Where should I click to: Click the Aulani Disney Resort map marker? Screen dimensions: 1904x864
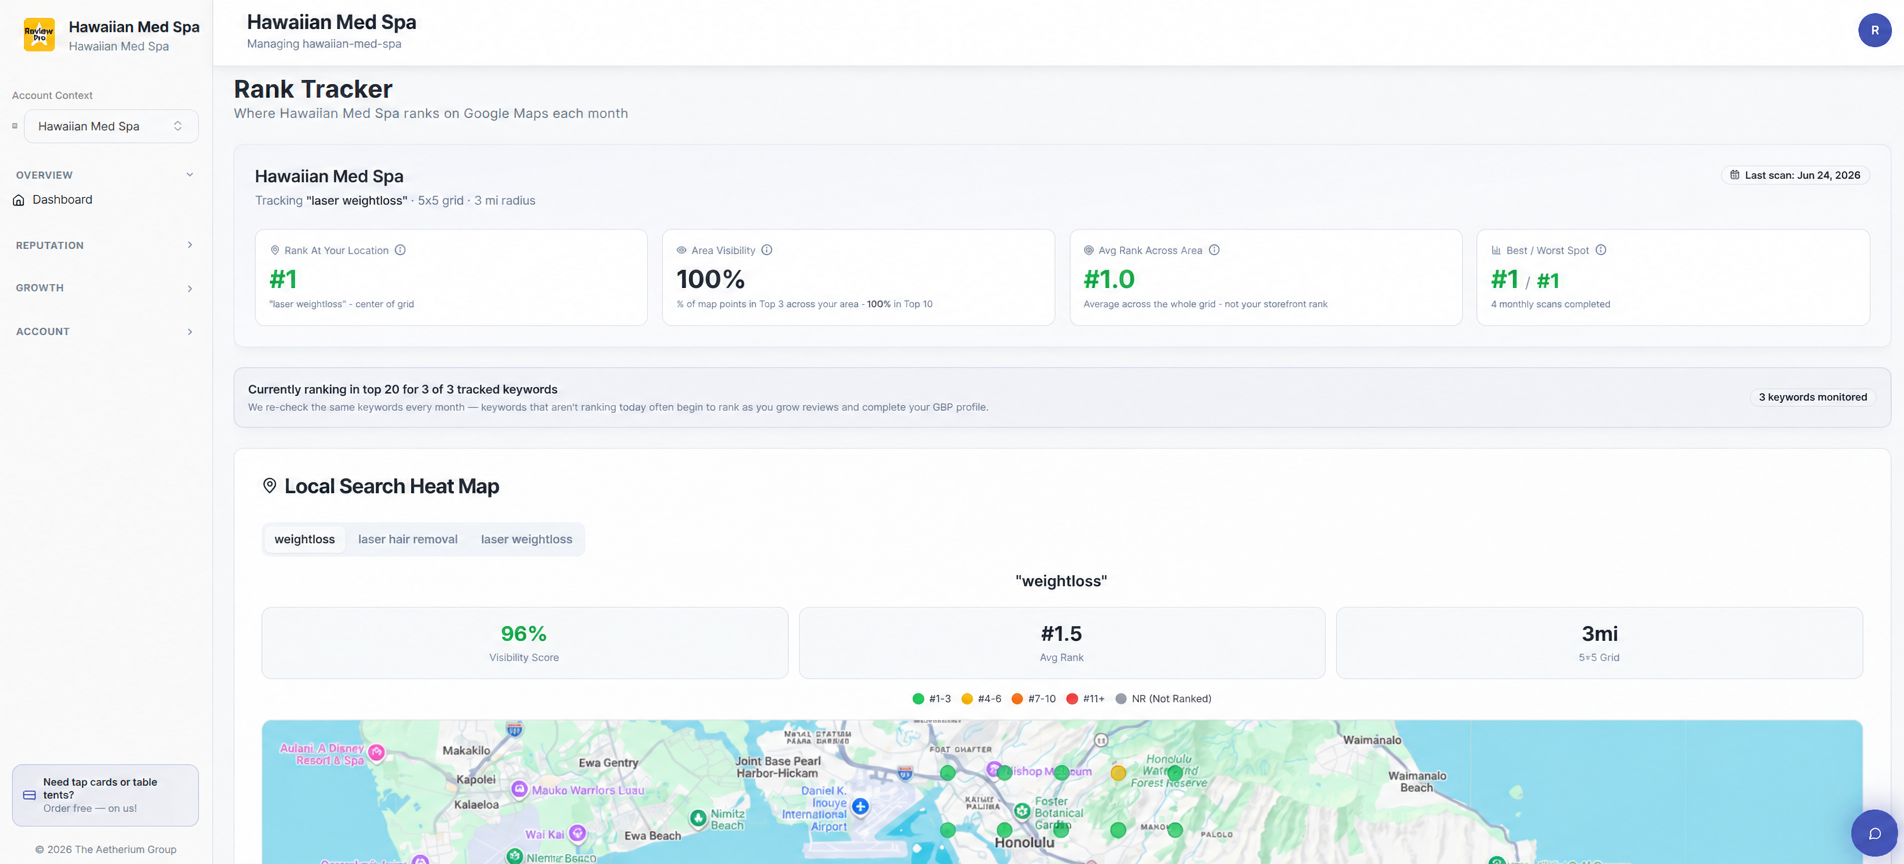(x=377, y=752)
